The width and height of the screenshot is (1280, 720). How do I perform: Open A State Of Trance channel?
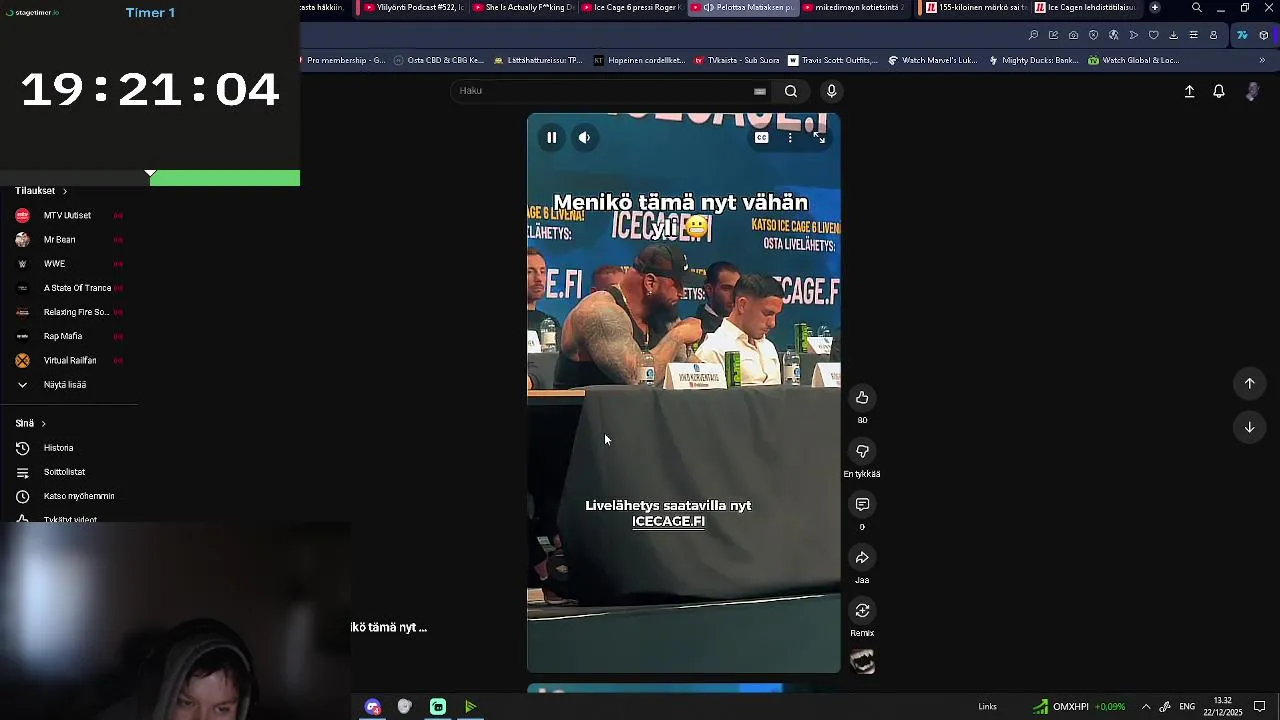tap(68, 288)
